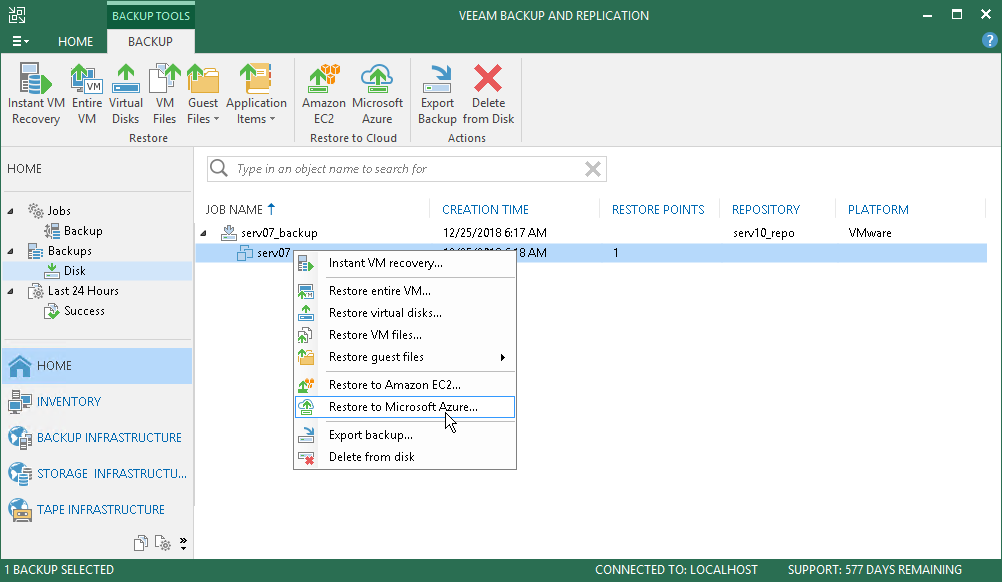This screenshot has width=1002, height=582.
Task: Choose Restore VM files menu item
Action: tap(405, 335)
